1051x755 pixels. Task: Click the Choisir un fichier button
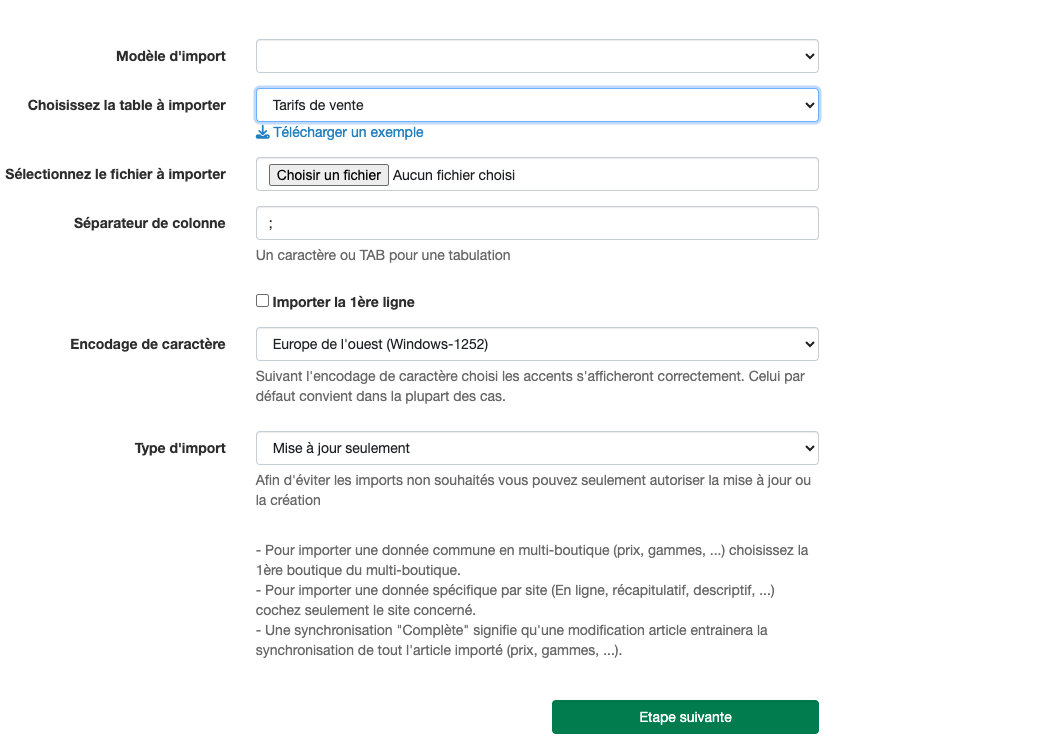[x=328, y=175]
